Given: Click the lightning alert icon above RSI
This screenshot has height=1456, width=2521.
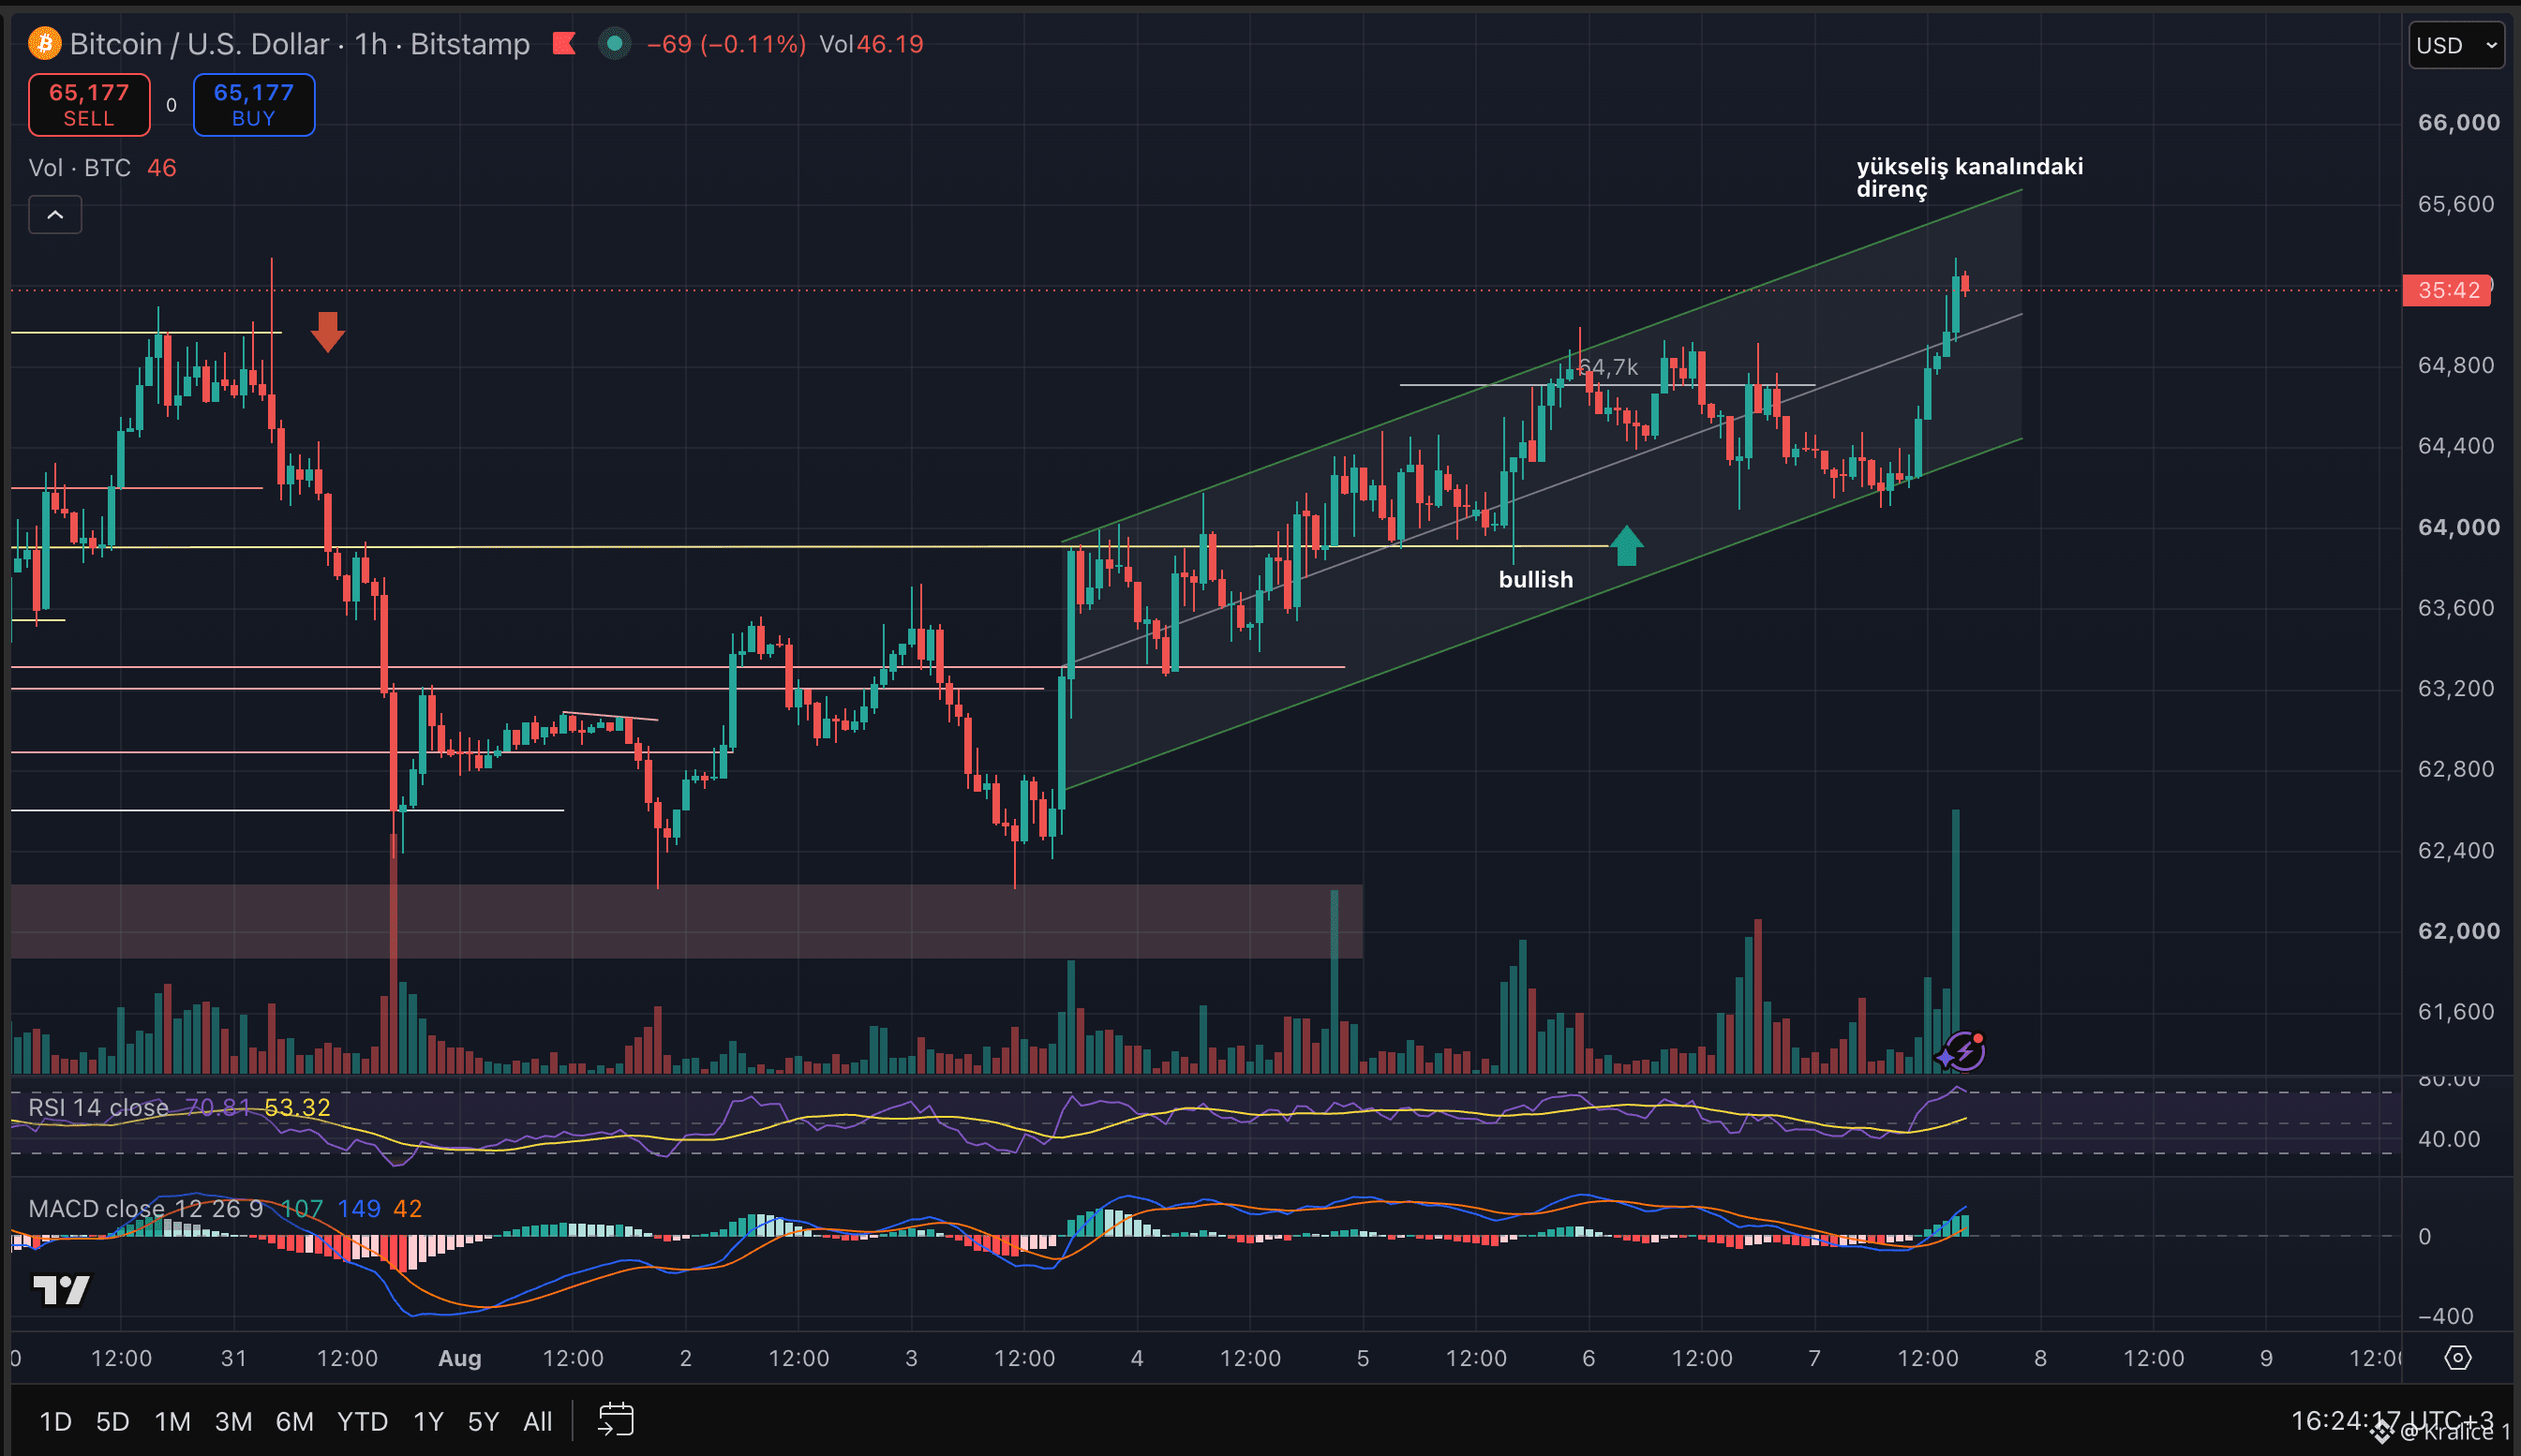Looking at the screenshot, I should pos(1963,1051).
